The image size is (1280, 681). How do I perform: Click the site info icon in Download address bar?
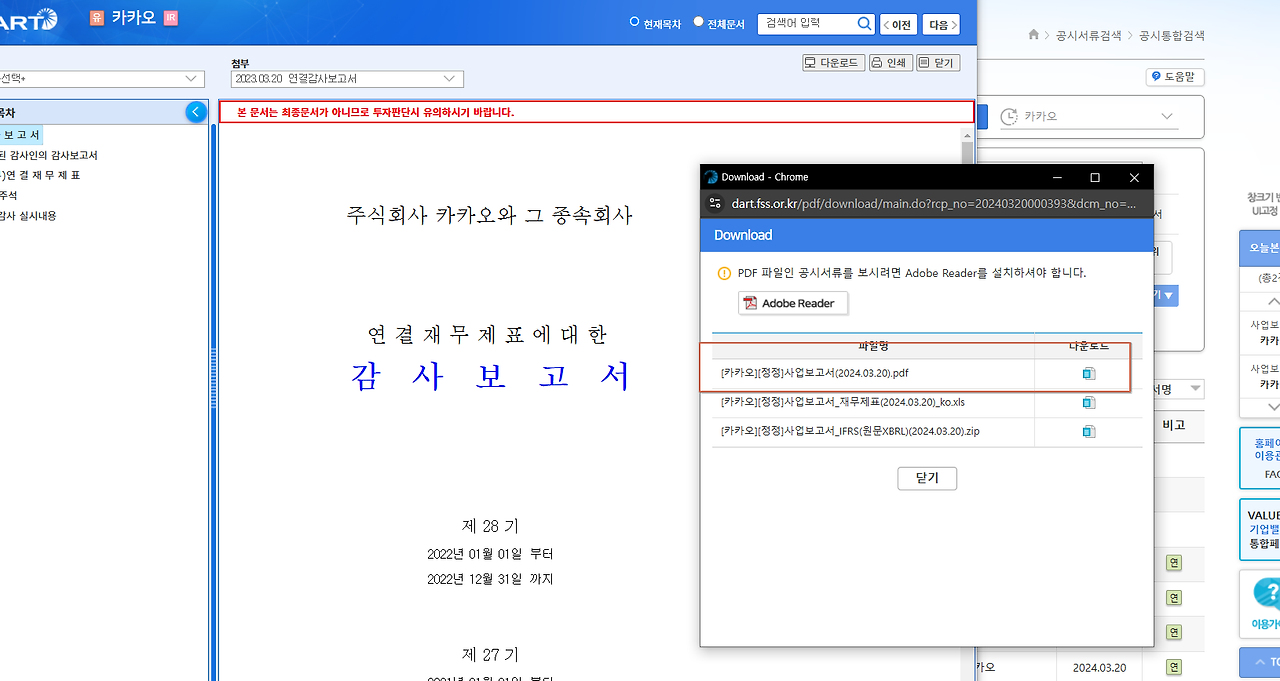[x=714, y=203]
